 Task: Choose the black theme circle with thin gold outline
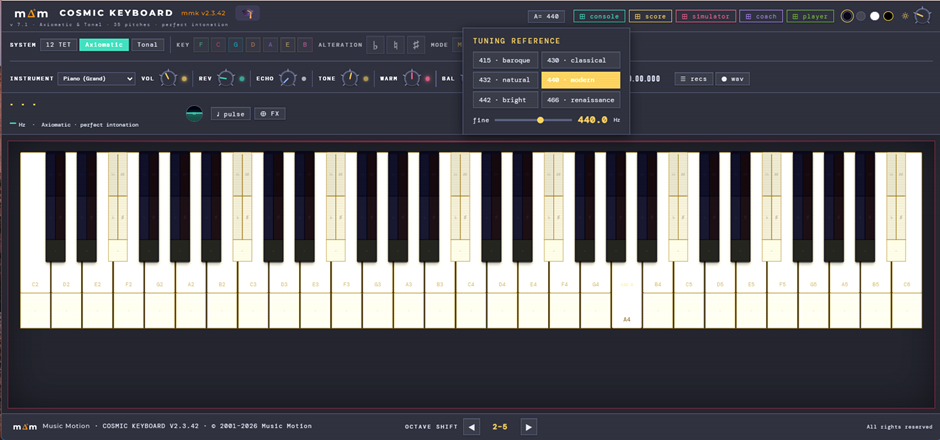tap(888, 16)
